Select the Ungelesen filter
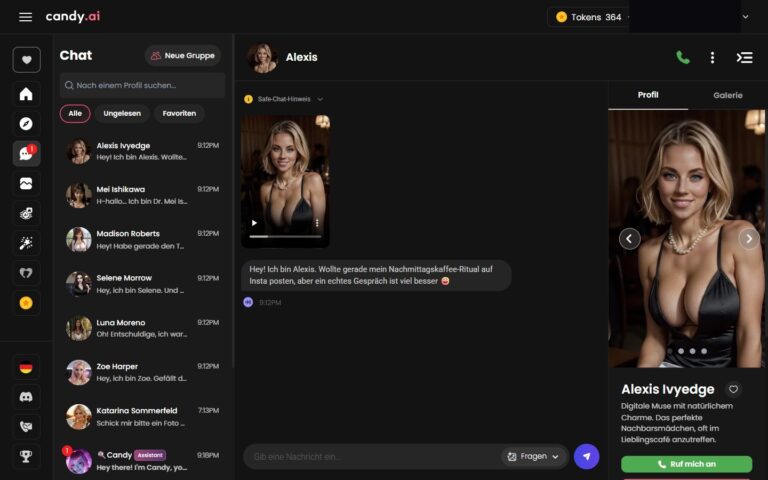 pyautogui.click(x=122, y=113)
